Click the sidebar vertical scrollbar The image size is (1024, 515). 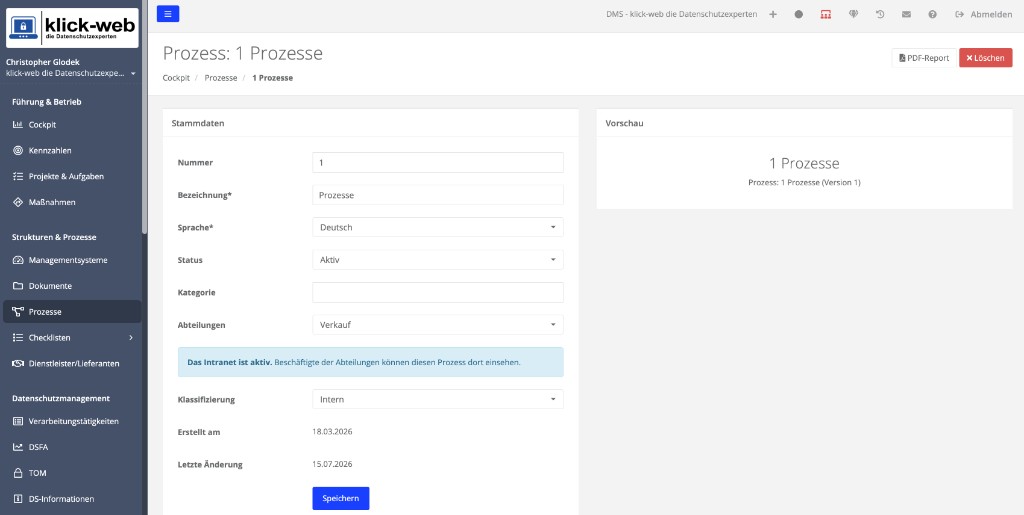[144, 117]
